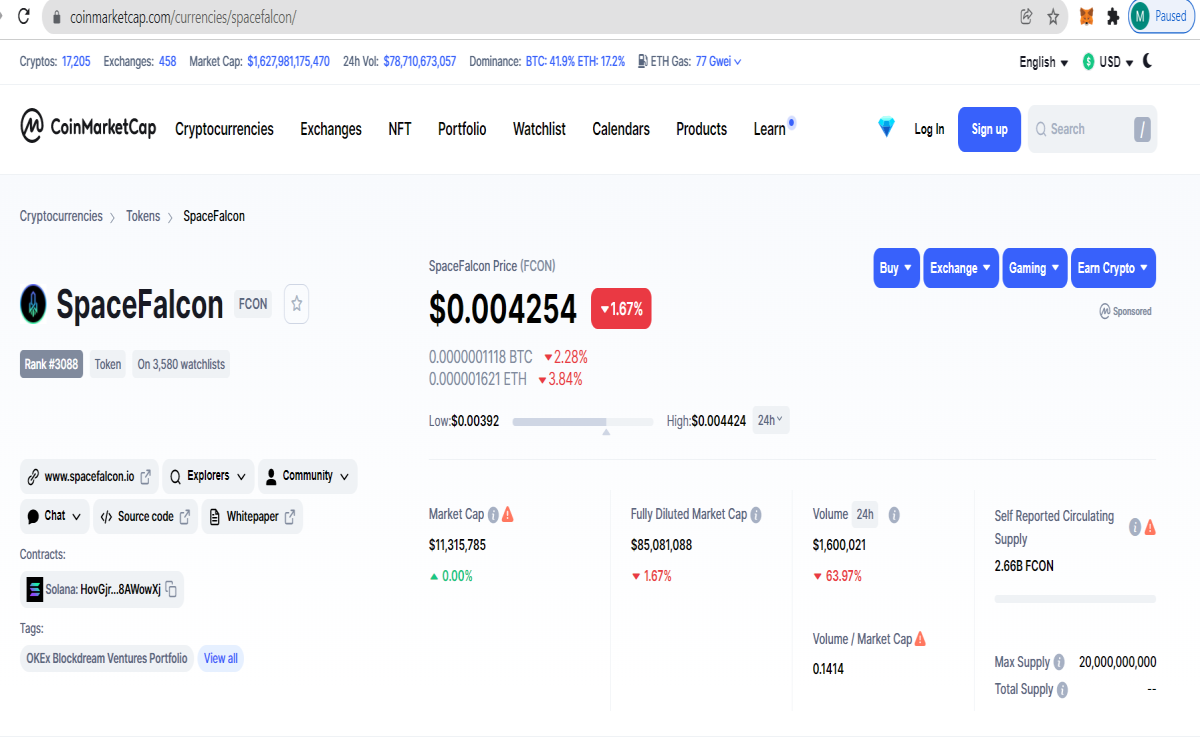Screen dimensions: 1200x744
Task: Open the Calendars menu
Action: click(621, 129)
